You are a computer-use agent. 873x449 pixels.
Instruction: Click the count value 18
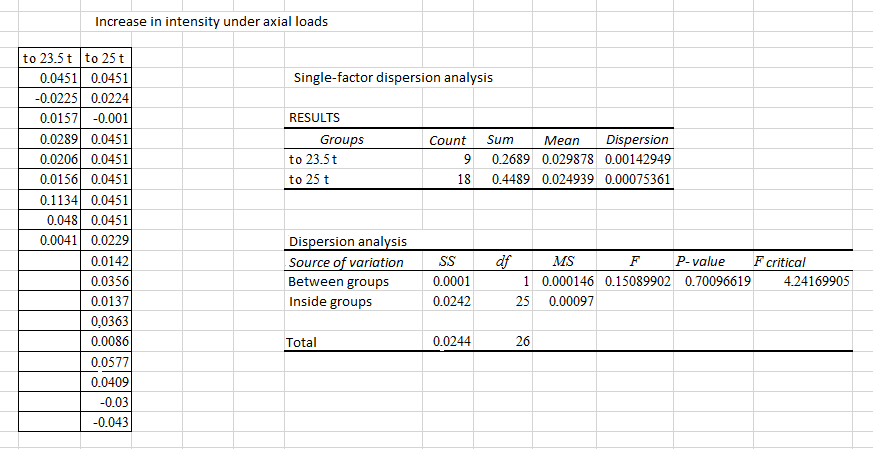464,179
